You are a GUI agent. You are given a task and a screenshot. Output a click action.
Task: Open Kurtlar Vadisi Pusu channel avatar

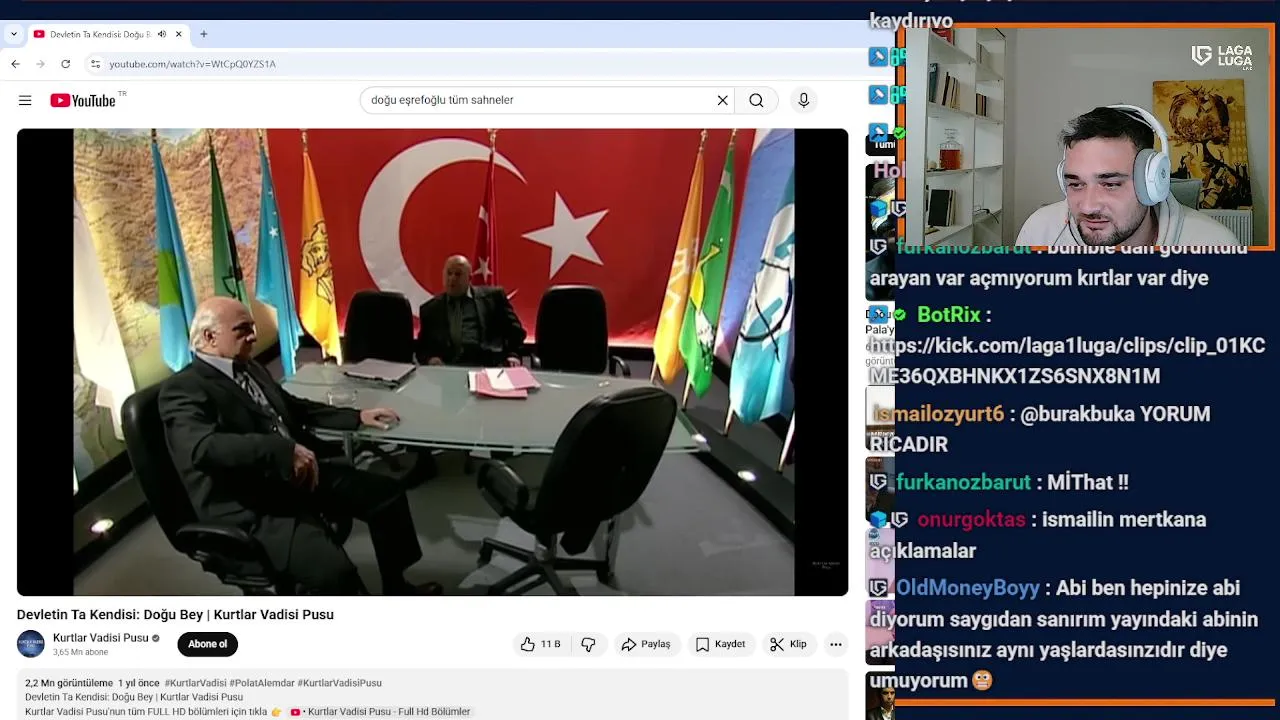coord(31,644)
